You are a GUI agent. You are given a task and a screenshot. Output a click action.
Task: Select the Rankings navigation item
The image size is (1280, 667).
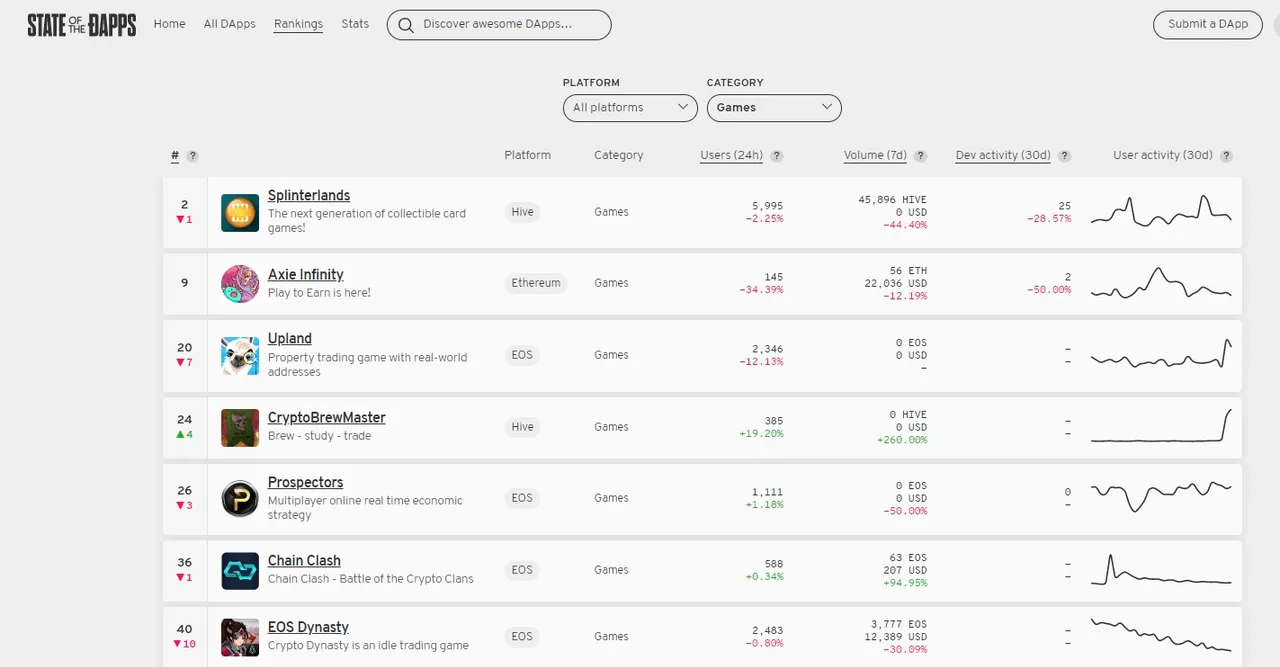pyautogui.click(x=298, y=24)
